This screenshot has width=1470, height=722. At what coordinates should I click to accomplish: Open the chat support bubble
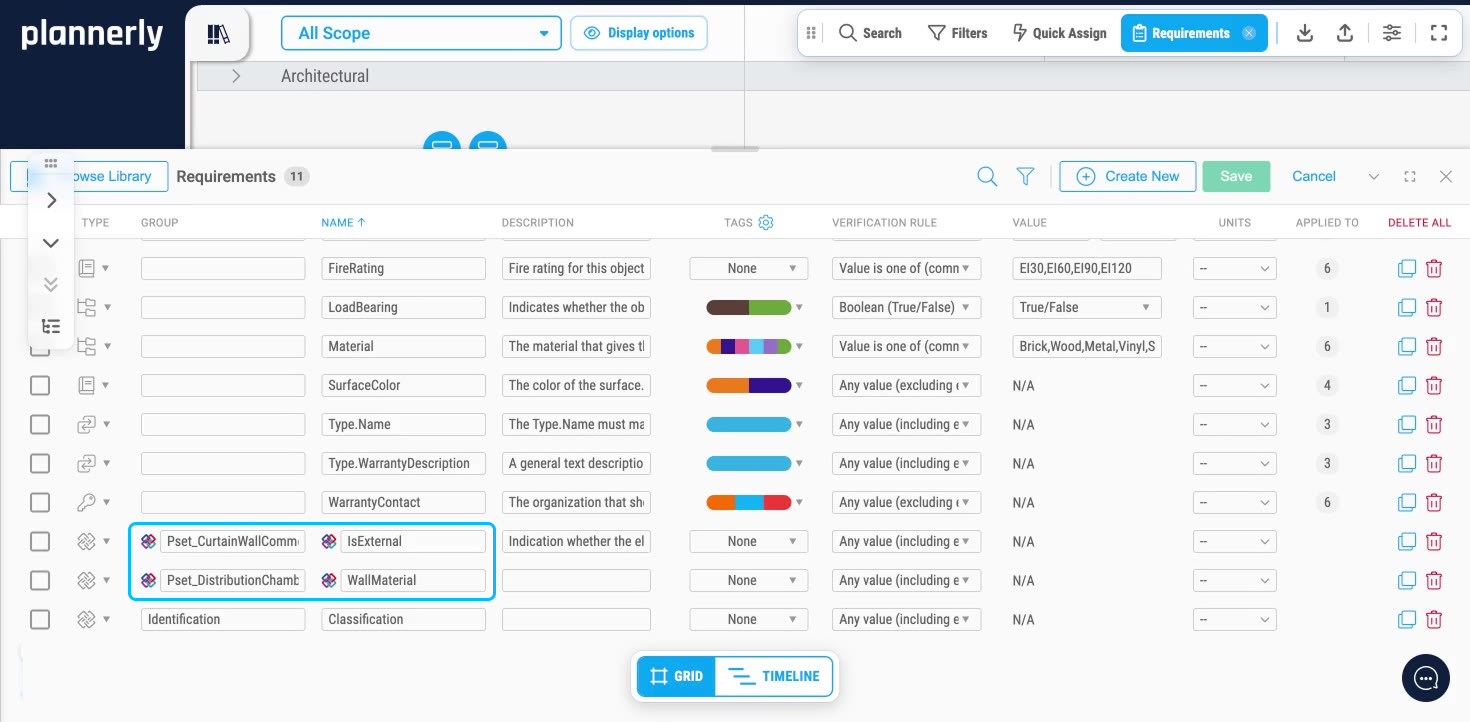pyautogui.click(x=1426, y=678)
